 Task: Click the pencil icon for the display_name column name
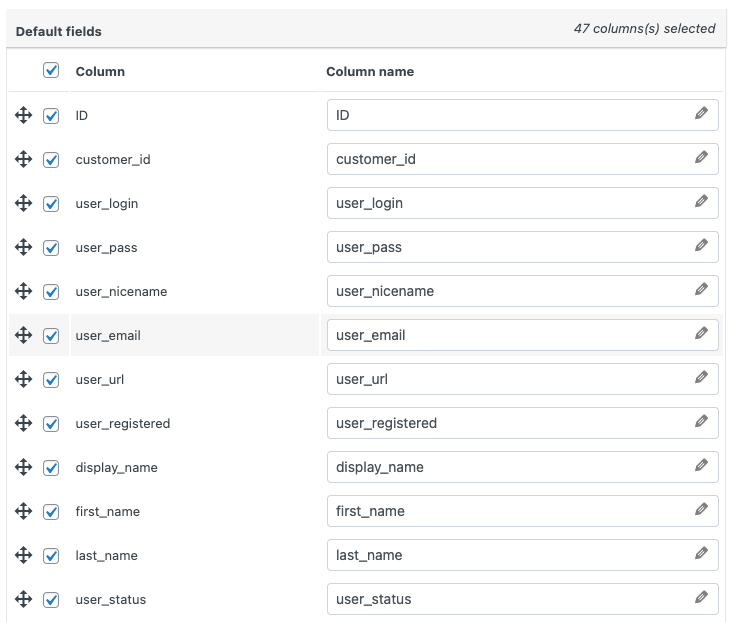pyautogui.click(x=701, y=465)
